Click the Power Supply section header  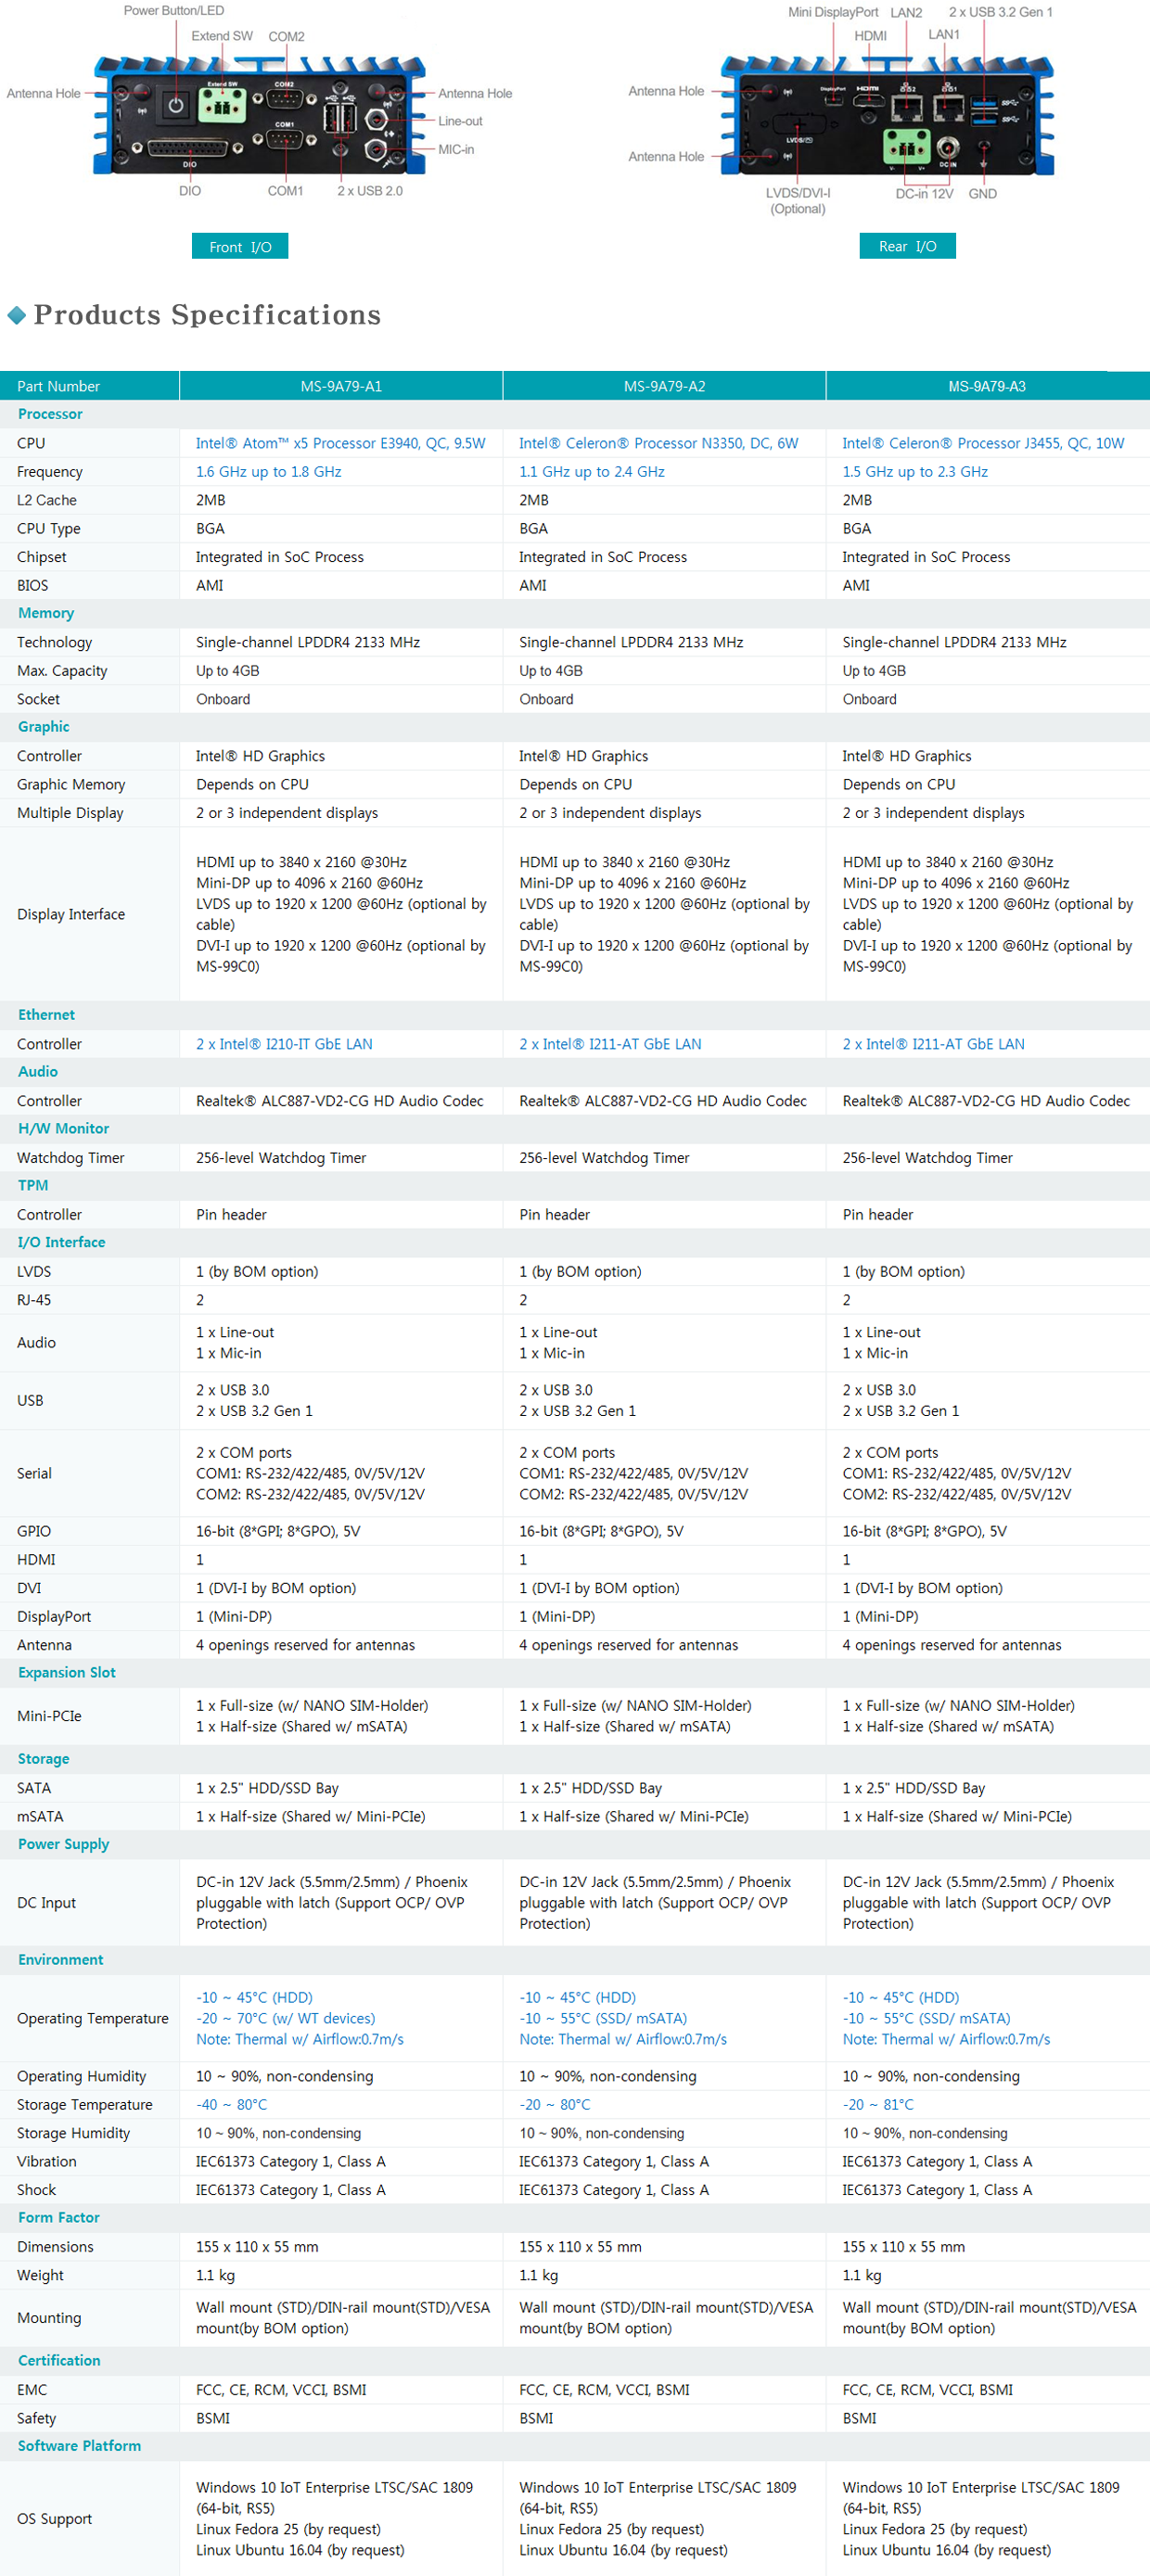[x=63, y=1844]
